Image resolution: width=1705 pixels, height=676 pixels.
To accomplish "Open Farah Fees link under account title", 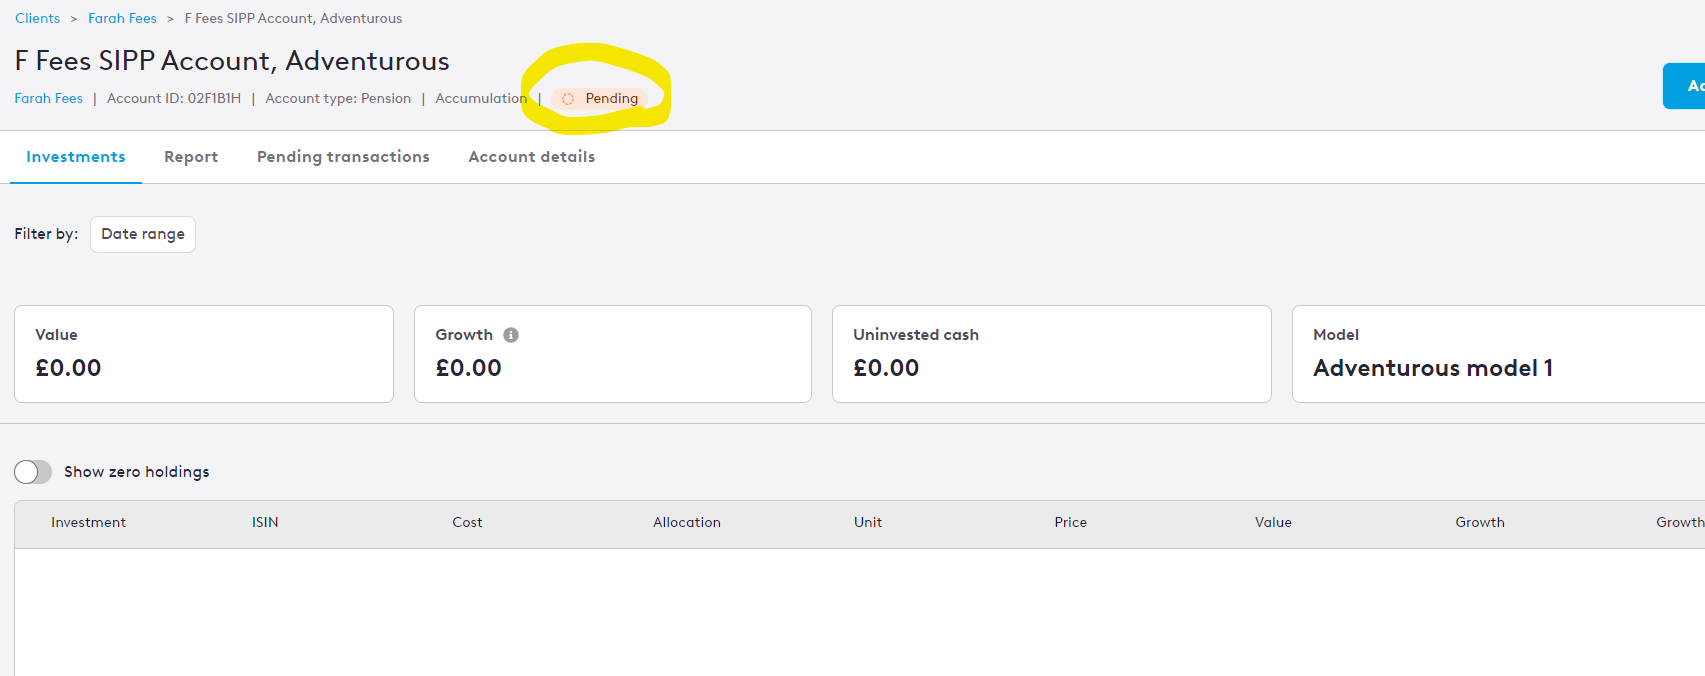I will 49,98.
